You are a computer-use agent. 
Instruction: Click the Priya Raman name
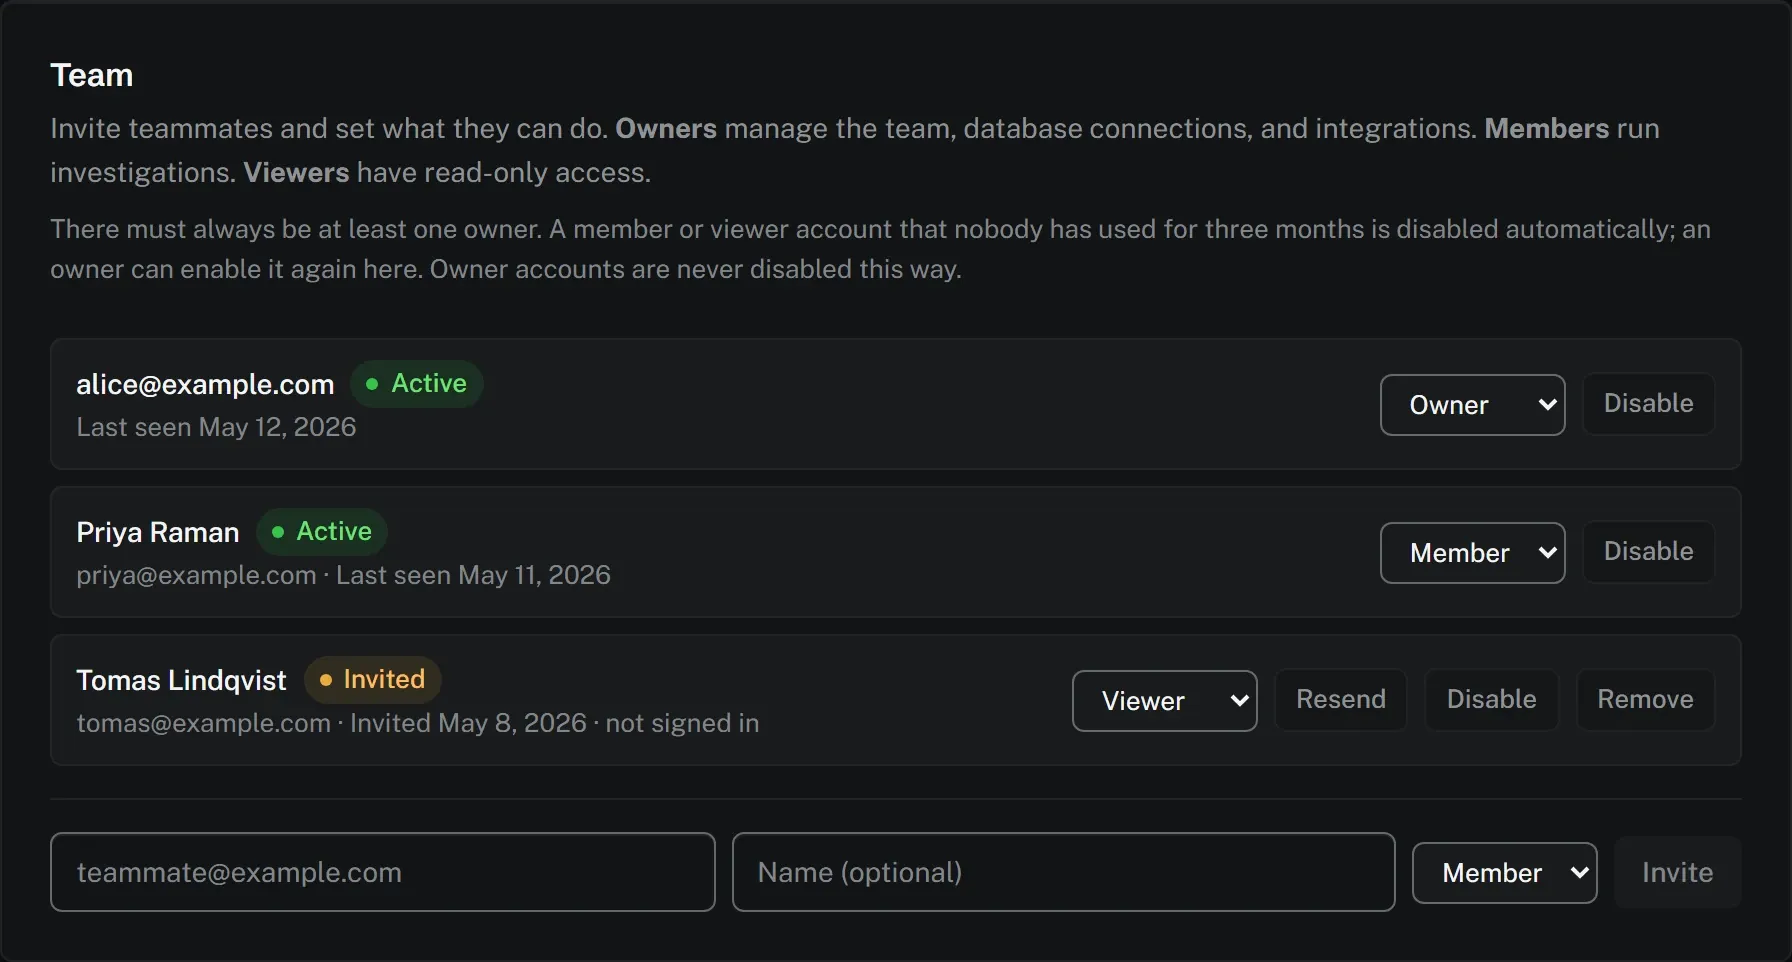point(158,533)
